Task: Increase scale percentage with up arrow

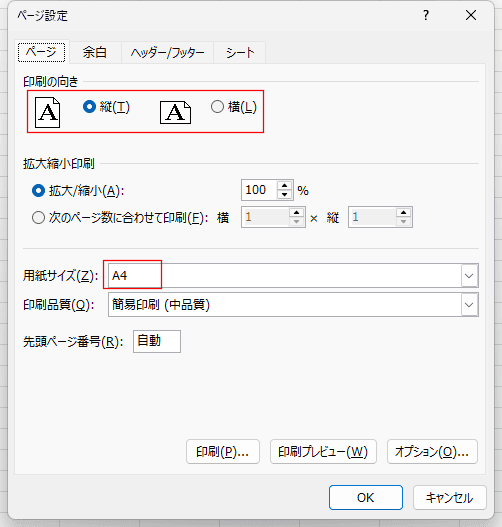Action: point(285,186)
